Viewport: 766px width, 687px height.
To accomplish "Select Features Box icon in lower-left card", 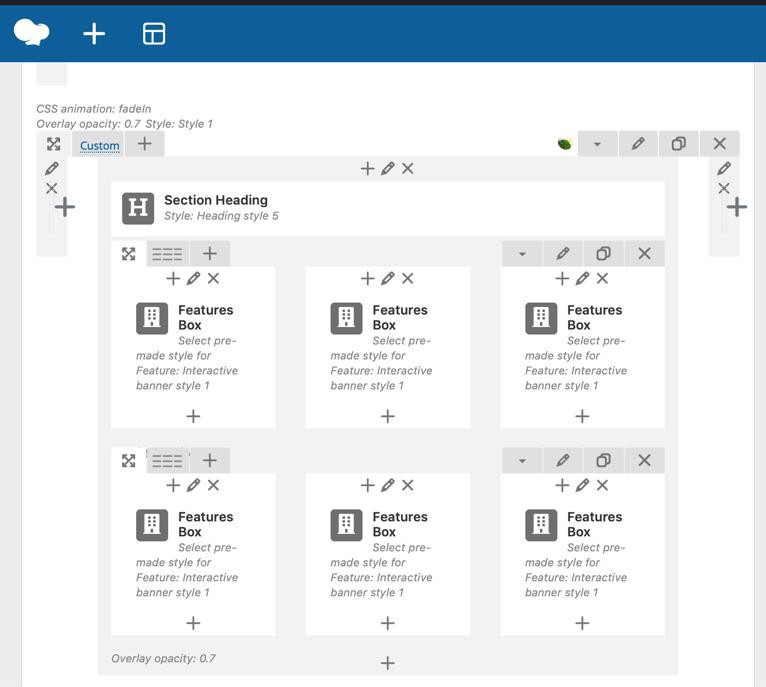I will (x=152, y=525).
